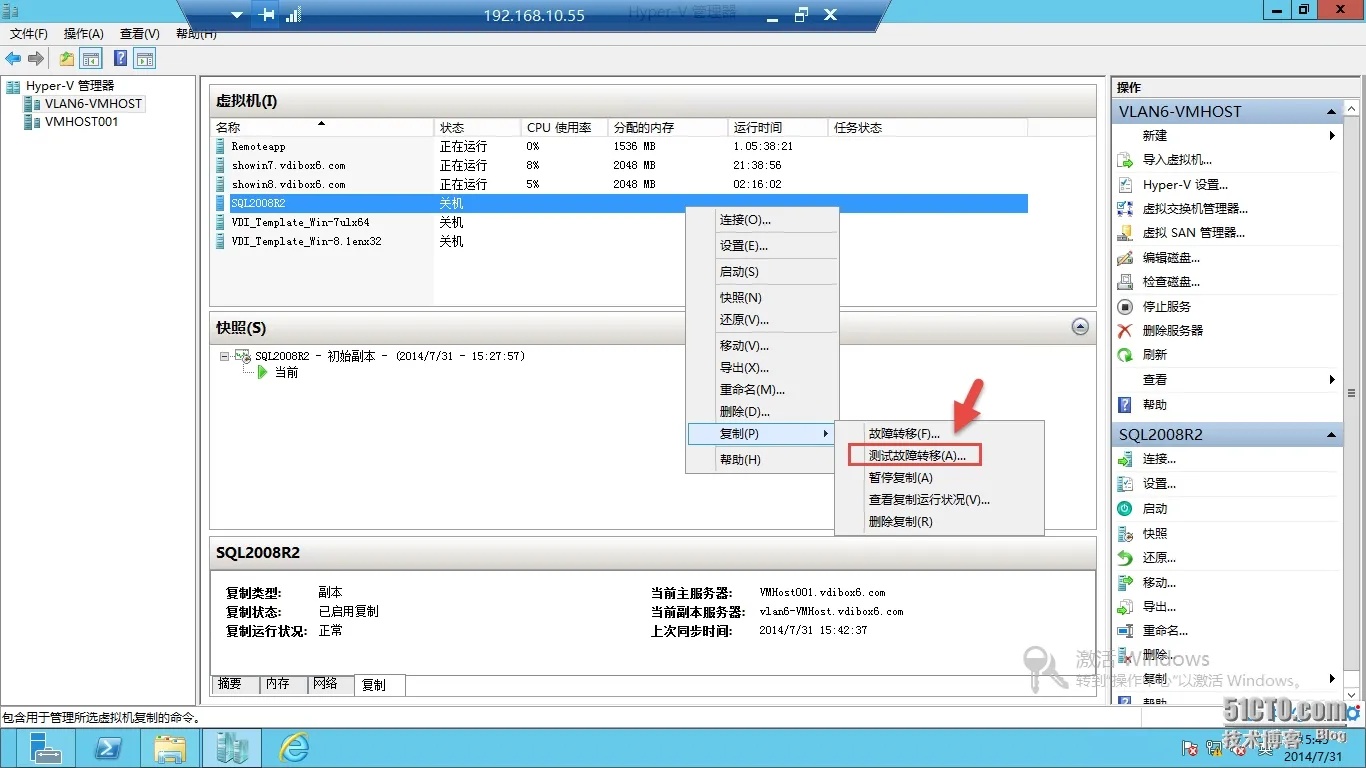Click 连接(O)... in the context menu

coord(745,220)
